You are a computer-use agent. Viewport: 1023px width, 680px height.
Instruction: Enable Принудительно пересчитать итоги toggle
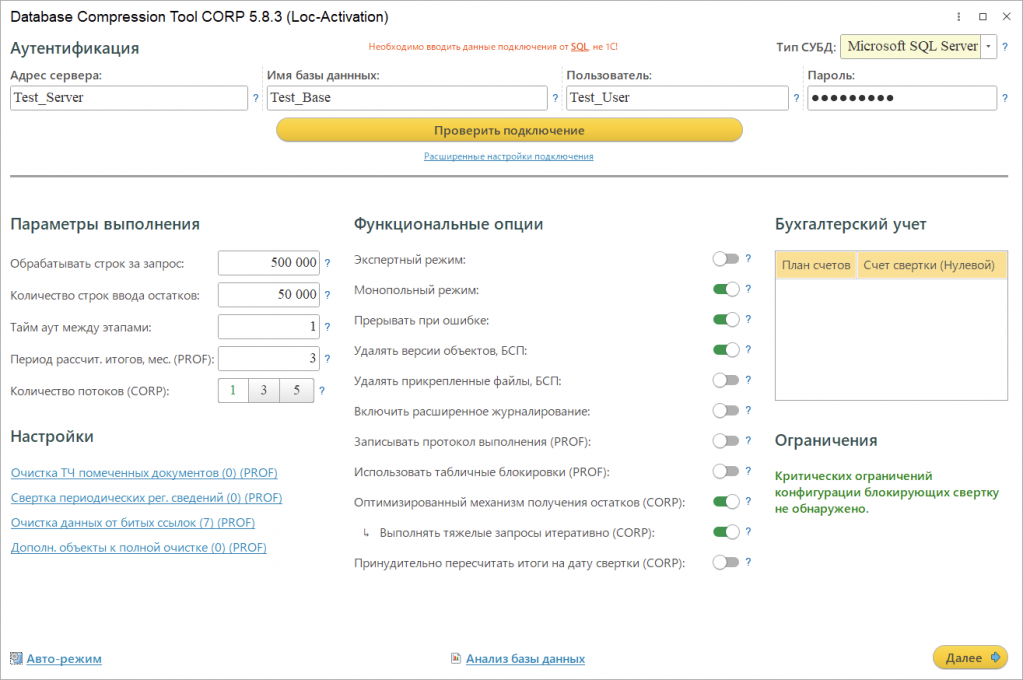(725, 563)
